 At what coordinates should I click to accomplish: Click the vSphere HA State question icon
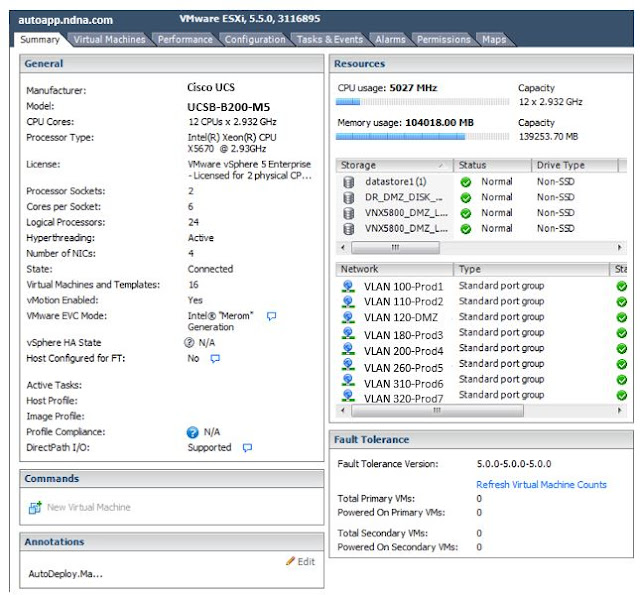pyautogui.click(x=189, y=343)
